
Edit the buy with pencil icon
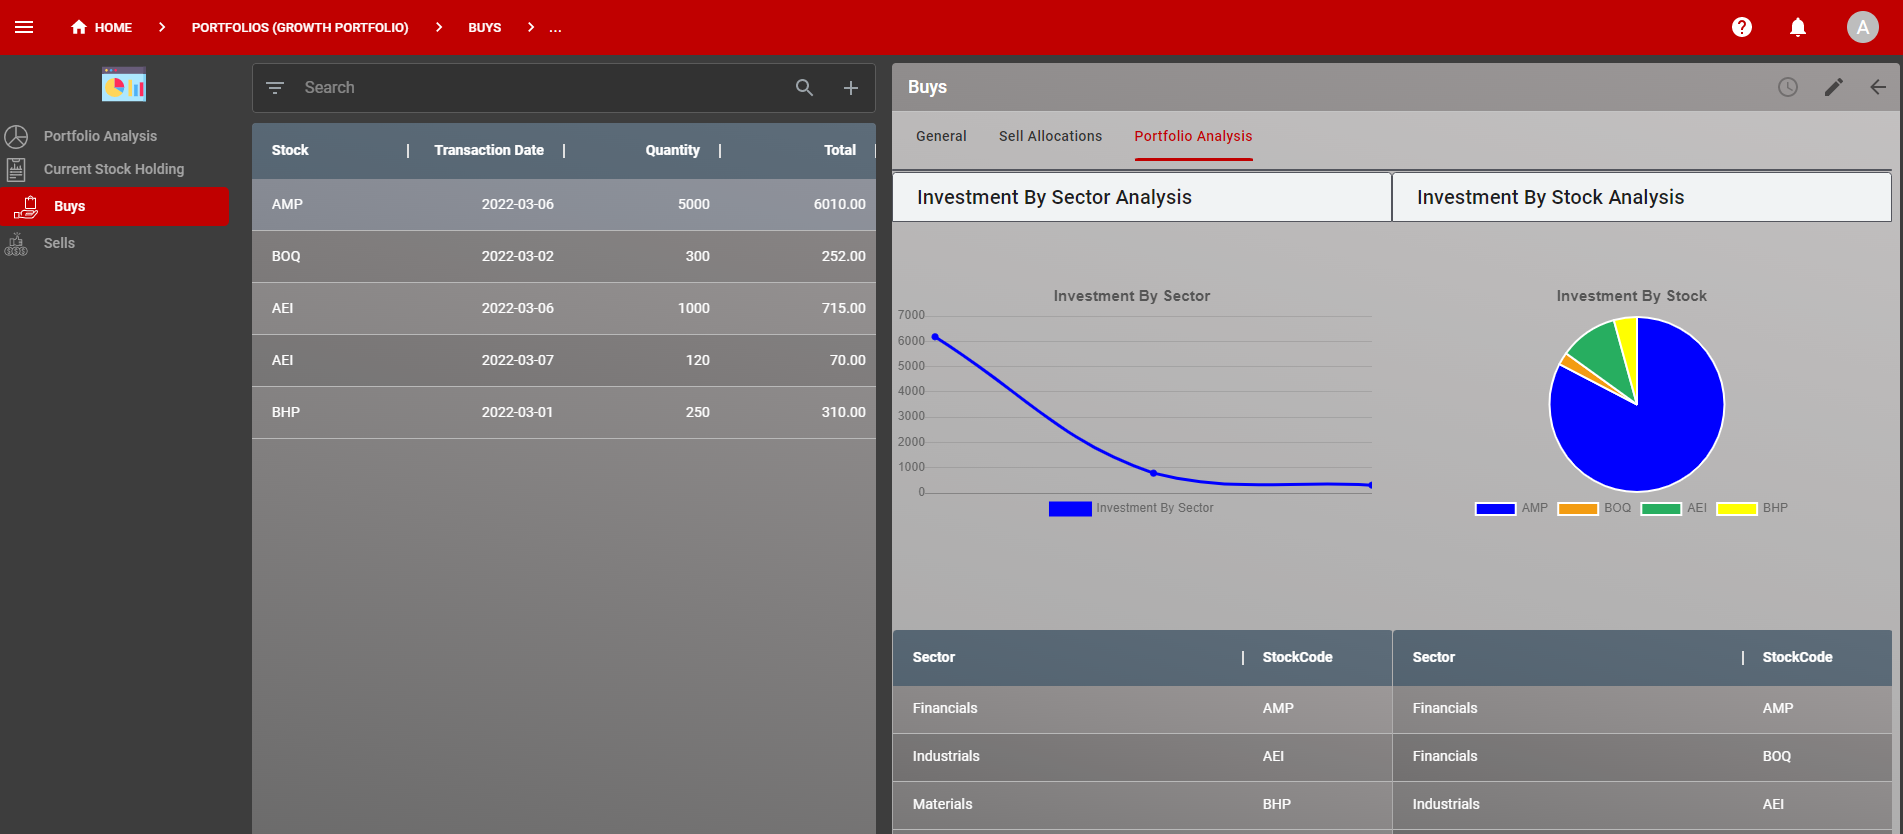coord(1834,87)
